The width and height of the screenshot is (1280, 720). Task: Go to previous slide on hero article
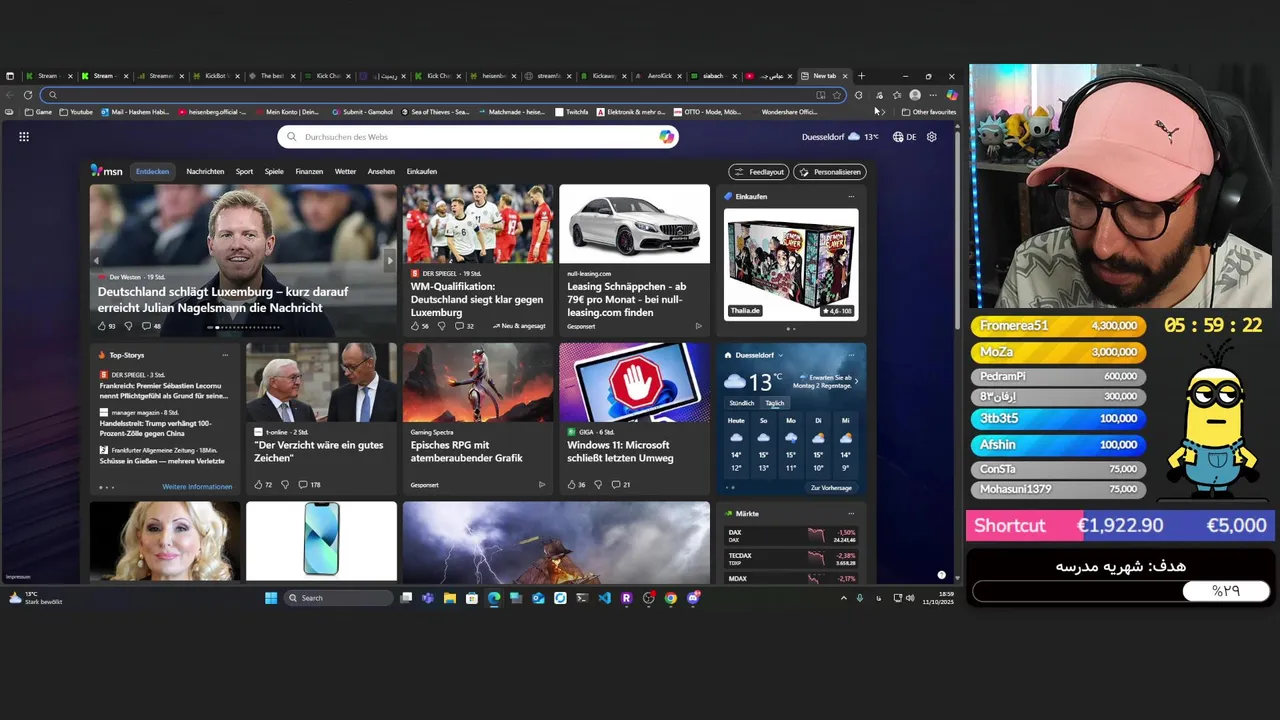pos(97,261)
